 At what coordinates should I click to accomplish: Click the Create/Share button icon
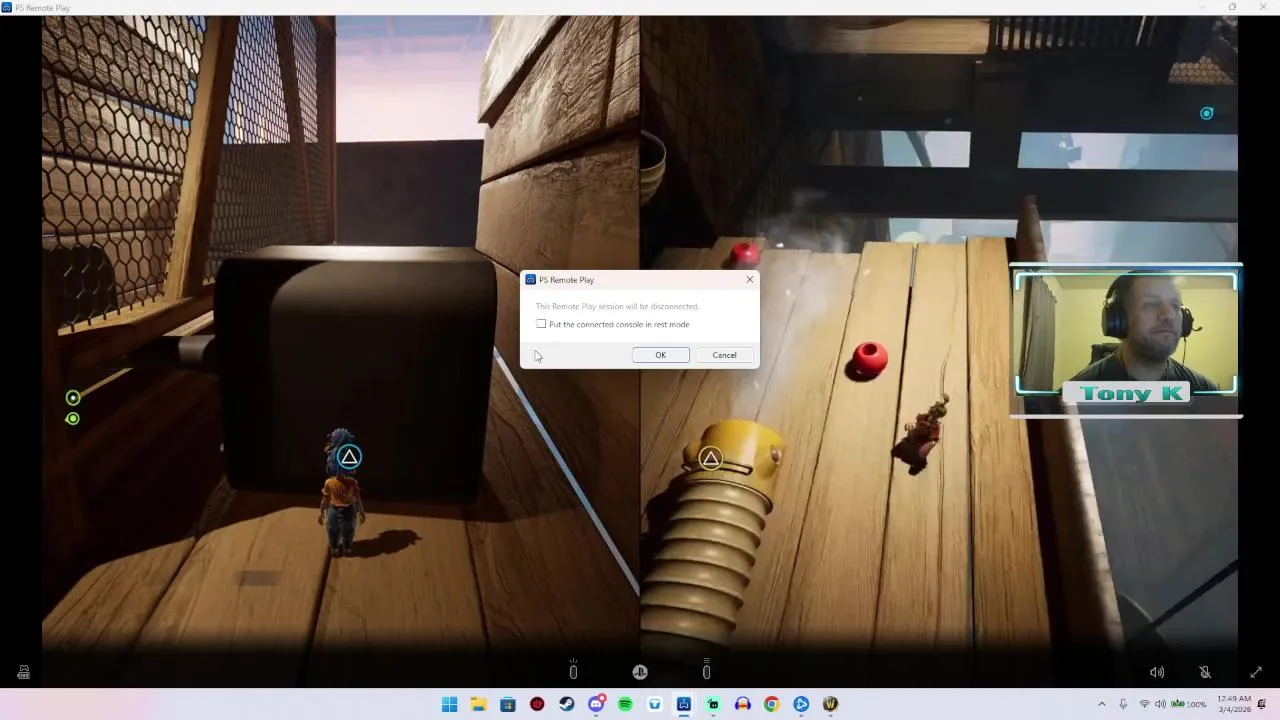pyautogui.click(x=573, y=670)
